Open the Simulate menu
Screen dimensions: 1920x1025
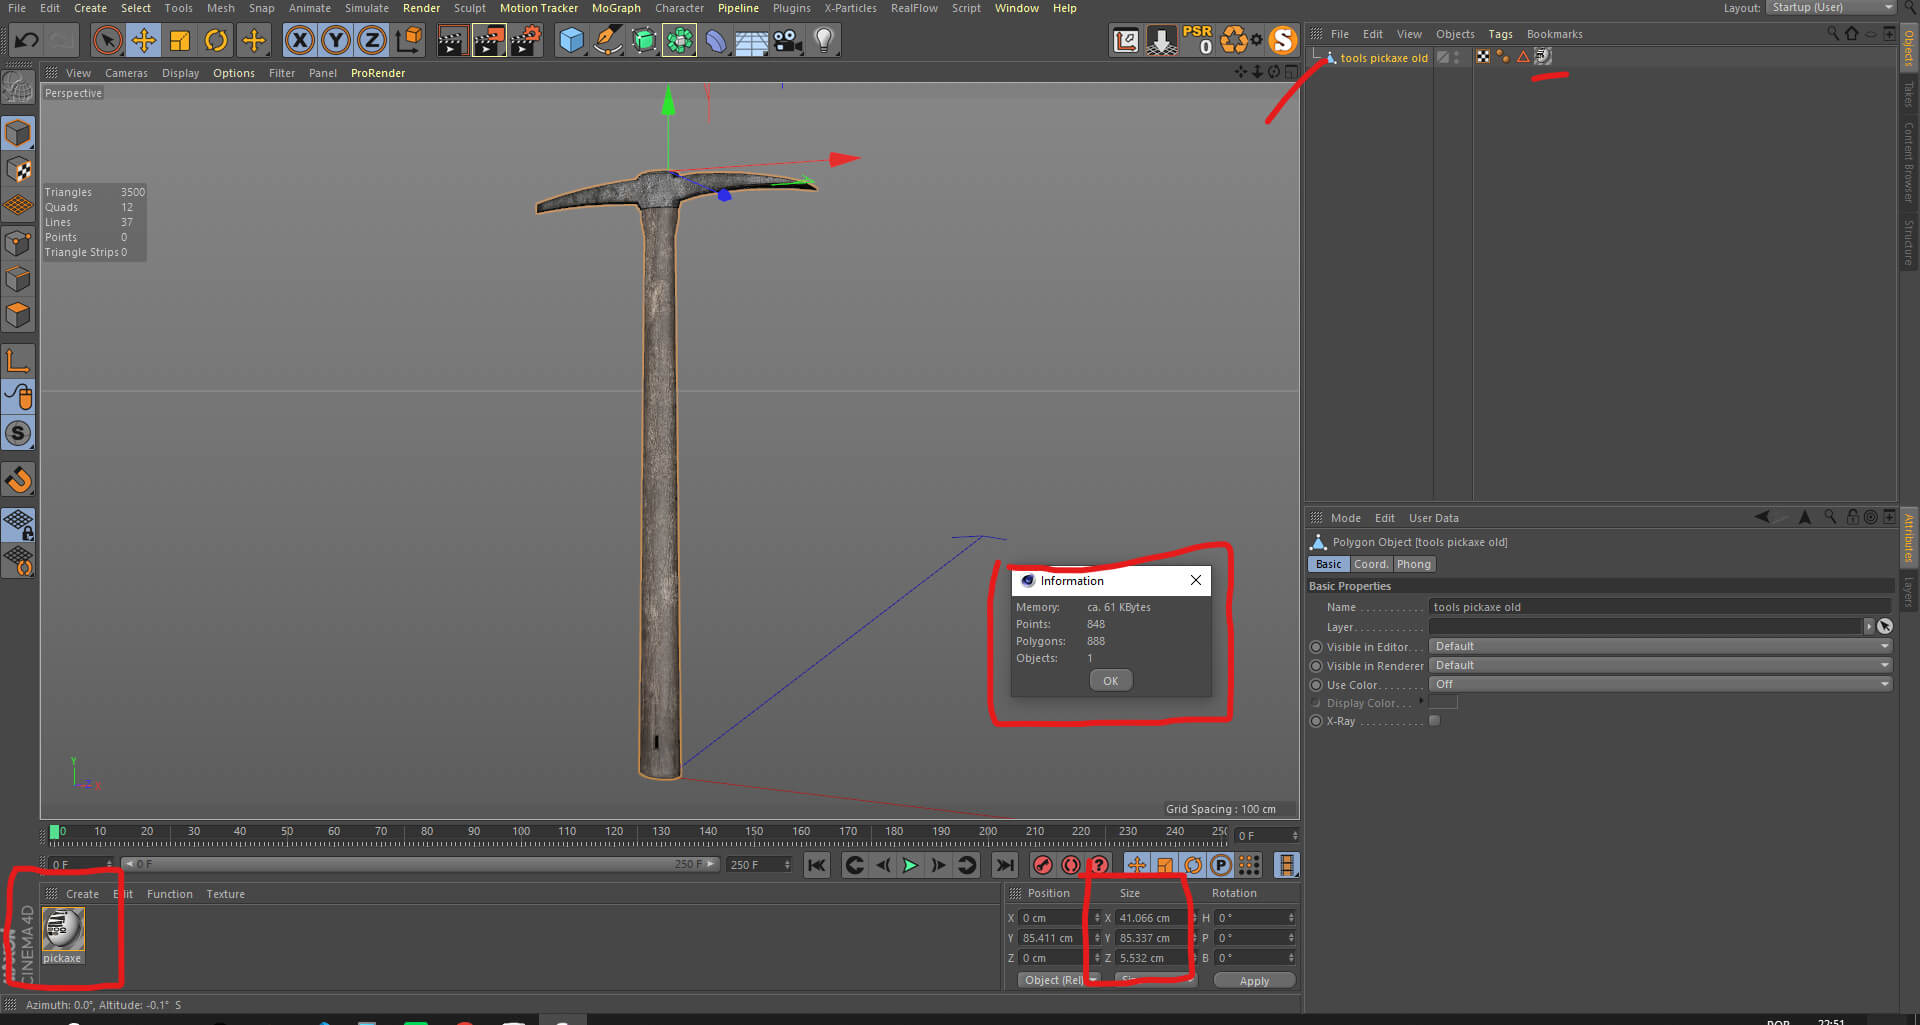(x=367, y=8)
